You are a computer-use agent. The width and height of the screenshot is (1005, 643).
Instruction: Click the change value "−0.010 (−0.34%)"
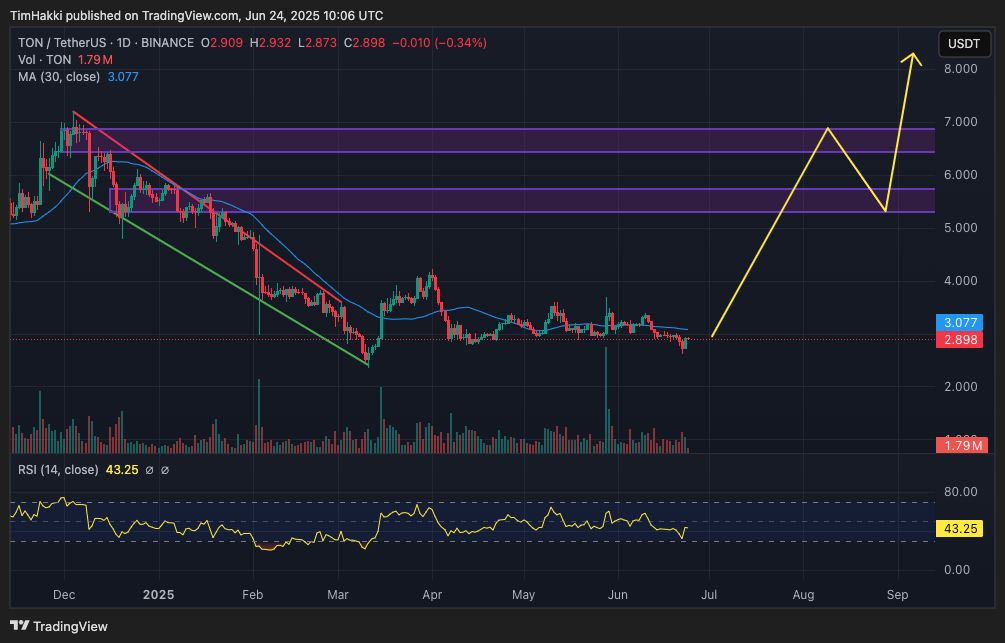[439, 43]
